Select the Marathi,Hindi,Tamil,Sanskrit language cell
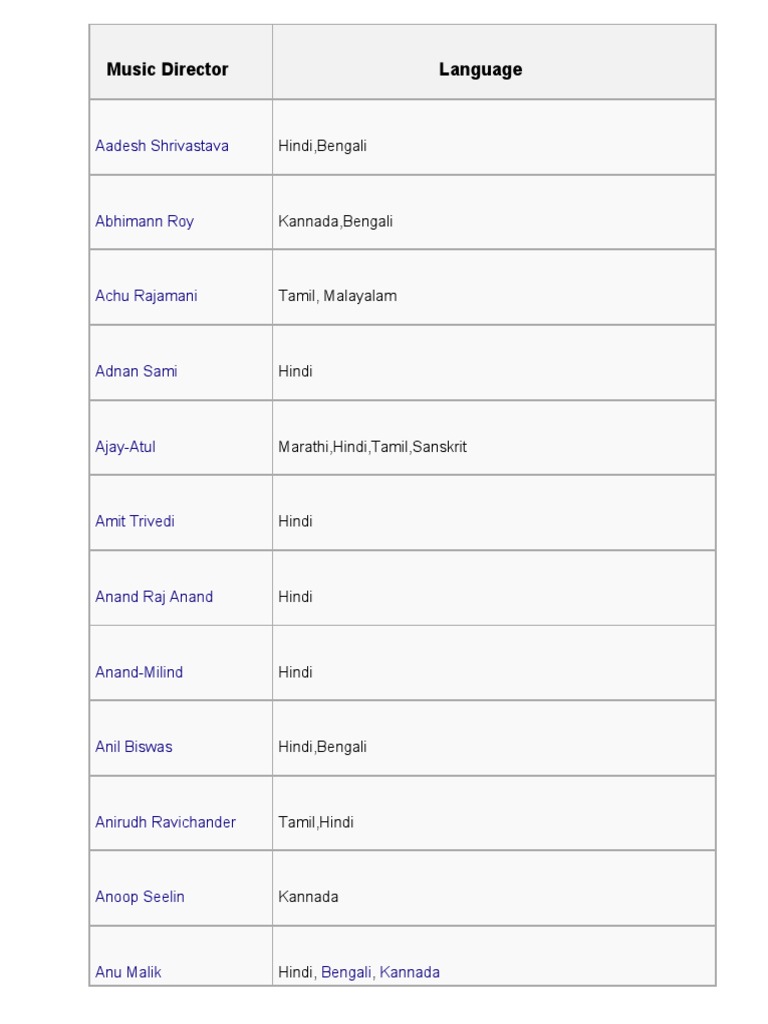Viewport: 768px width, 1024px height. point(372,447)
